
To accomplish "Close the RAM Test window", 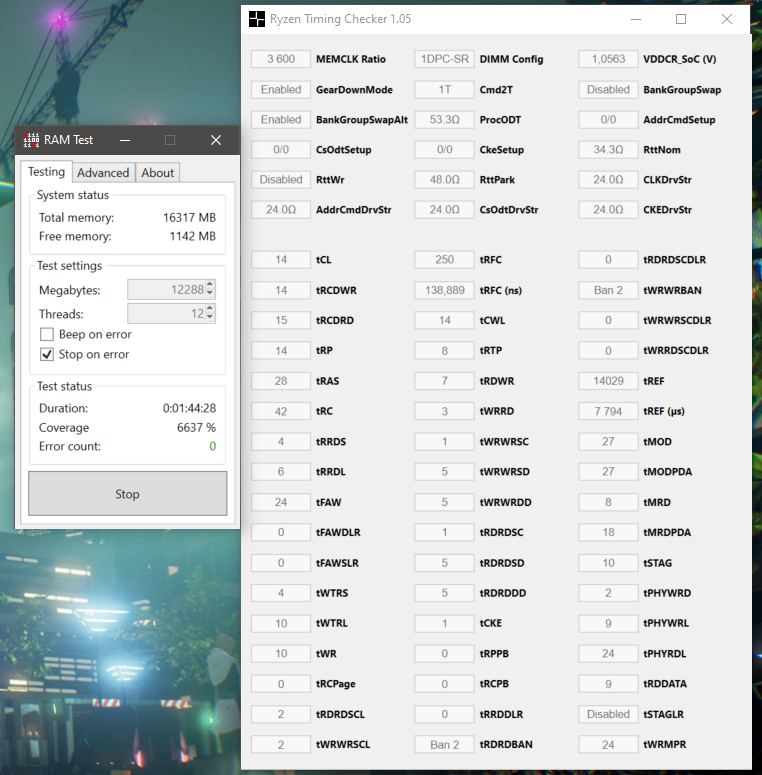I will click(216, 140).
